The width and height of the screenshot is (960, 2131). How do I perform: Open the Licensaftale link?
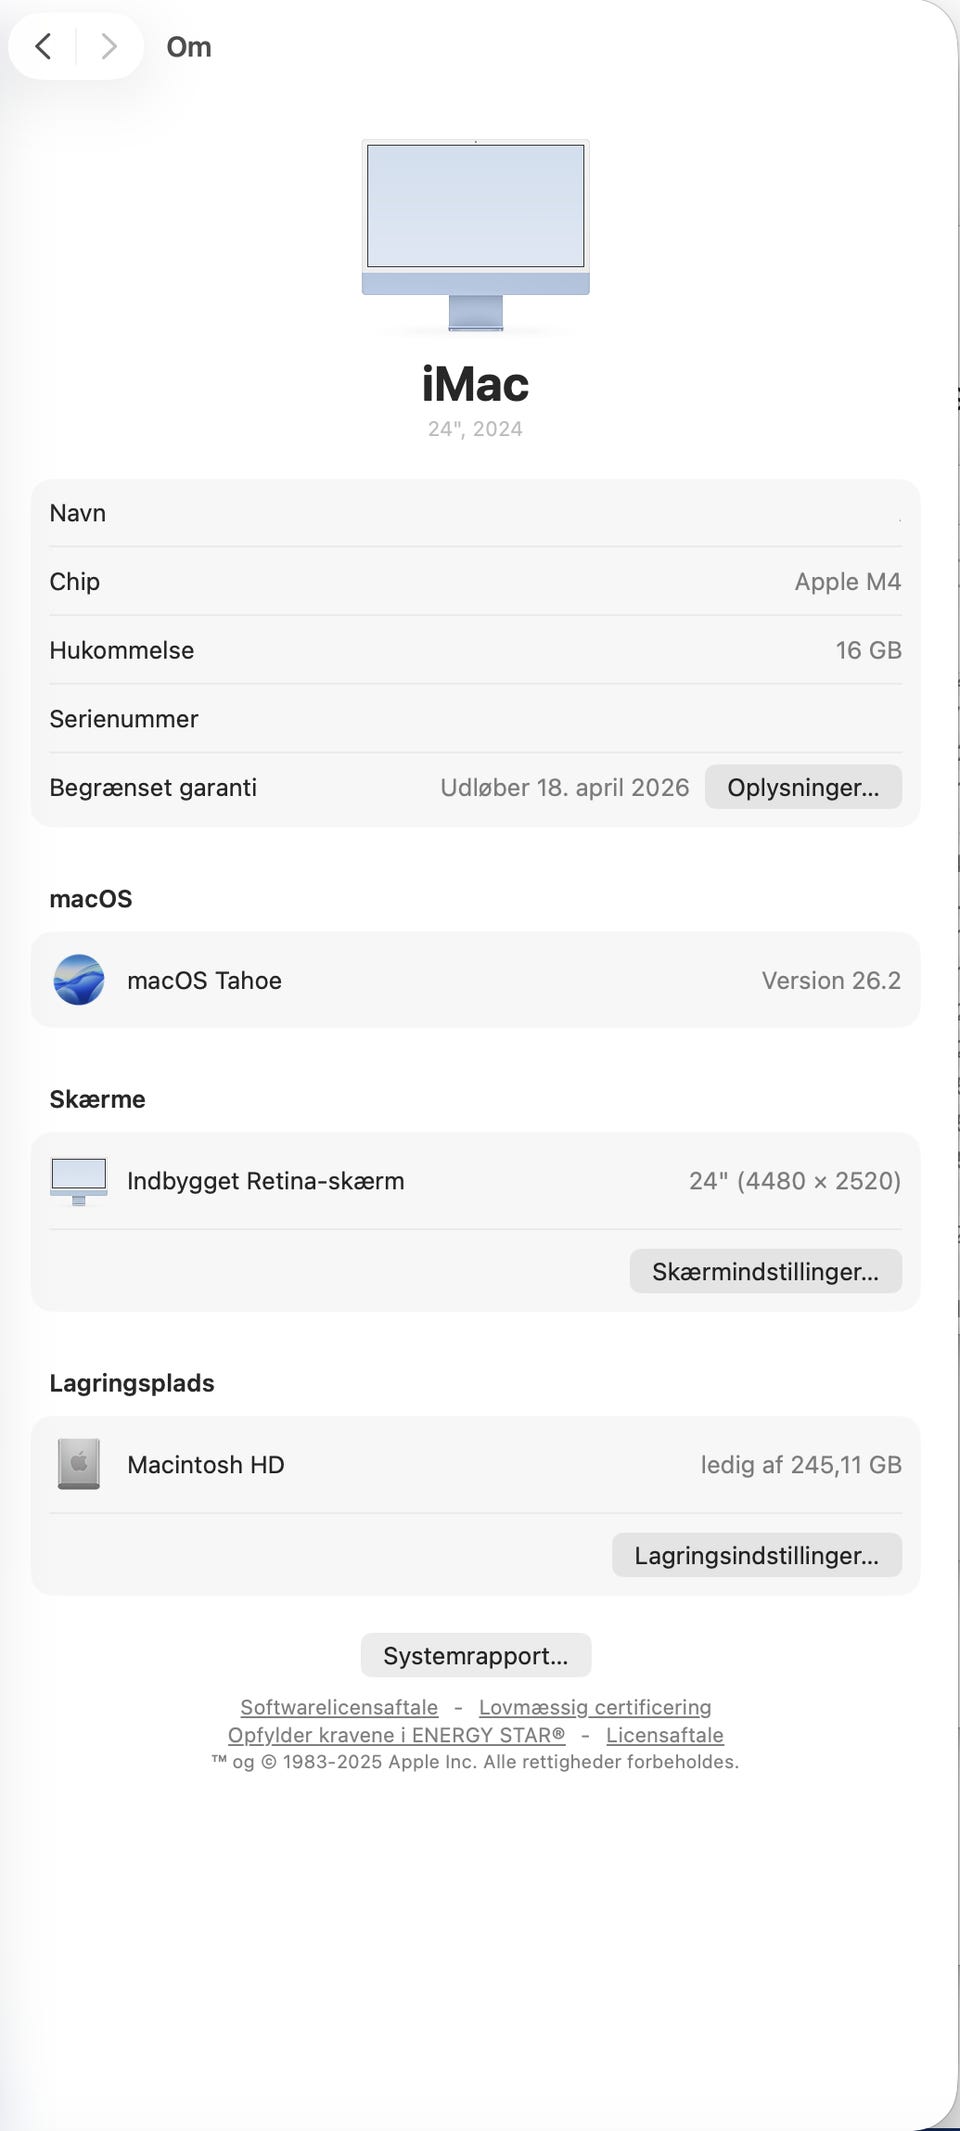664,1735
